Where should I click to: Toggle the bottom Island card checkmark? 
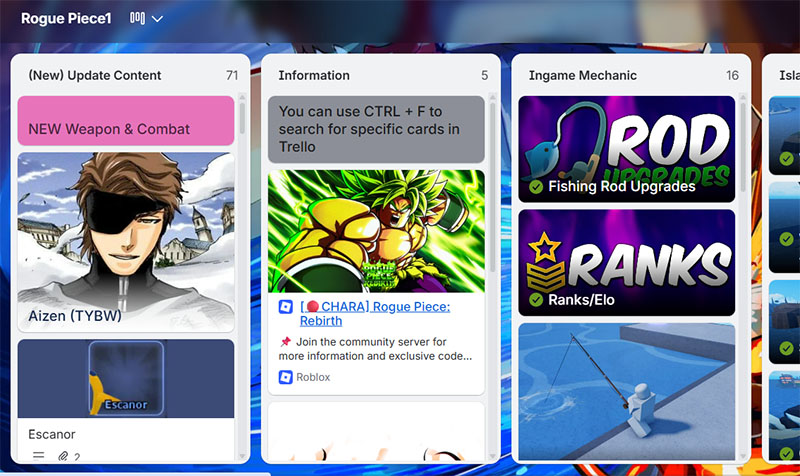pyautogui.click(x=786, y=453)
